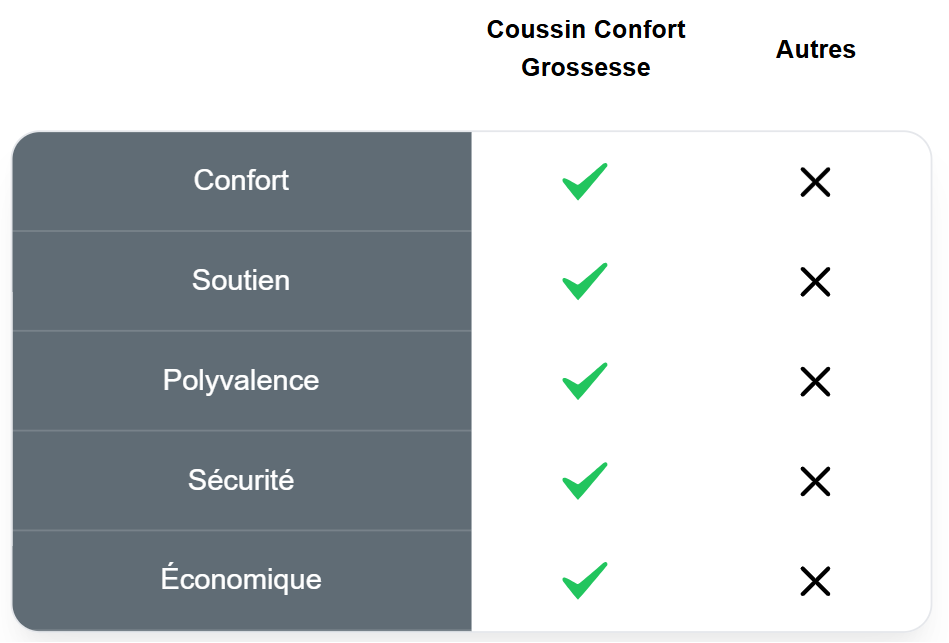Click the Sécurité row label

point(241,480)
